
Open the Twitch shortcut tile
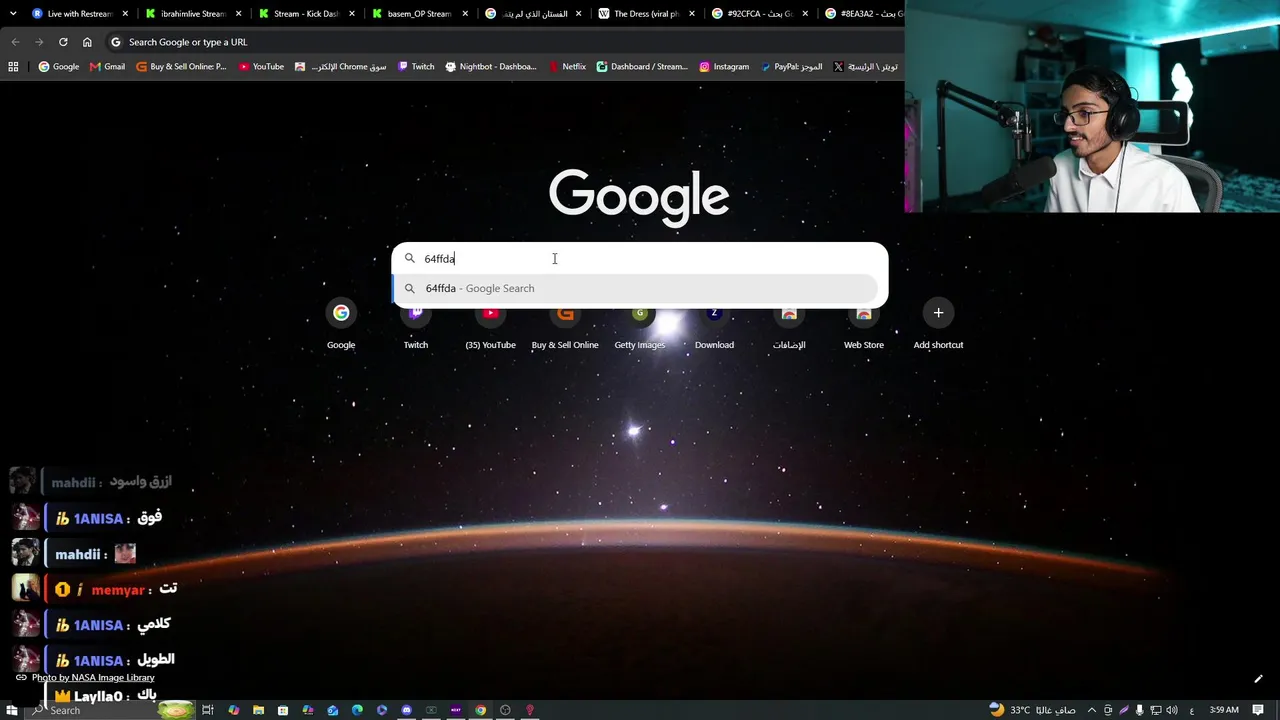click(x=416, y=326)
